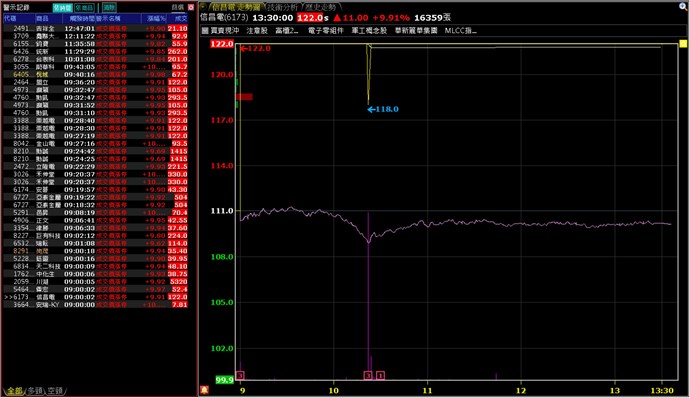Click the 清除 clear button
The width and height of the screenshot is (690, 398).
click(109, 7)
